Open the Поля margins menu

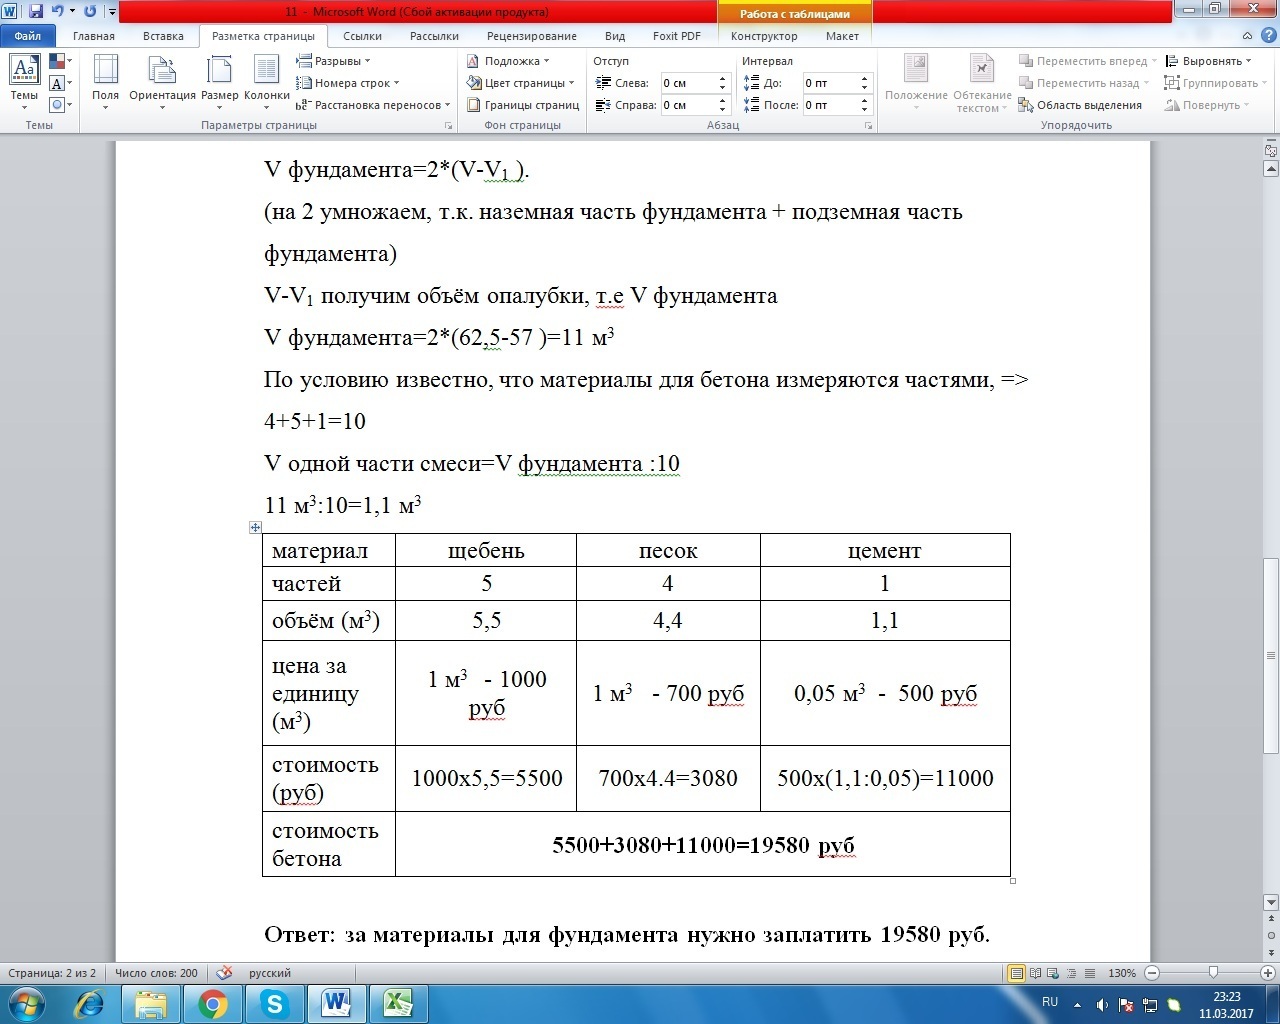click(x=105, y=82)
